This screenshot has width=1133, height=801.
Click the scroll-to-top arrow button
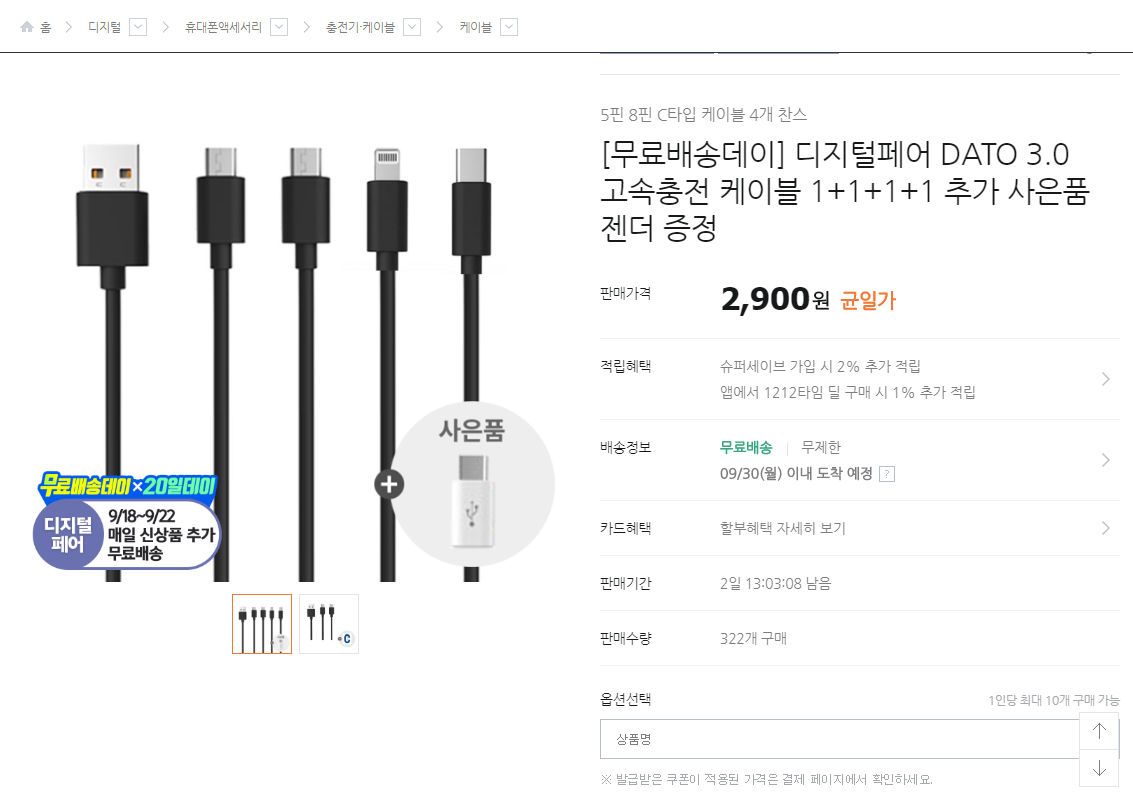coord(1099,731)
